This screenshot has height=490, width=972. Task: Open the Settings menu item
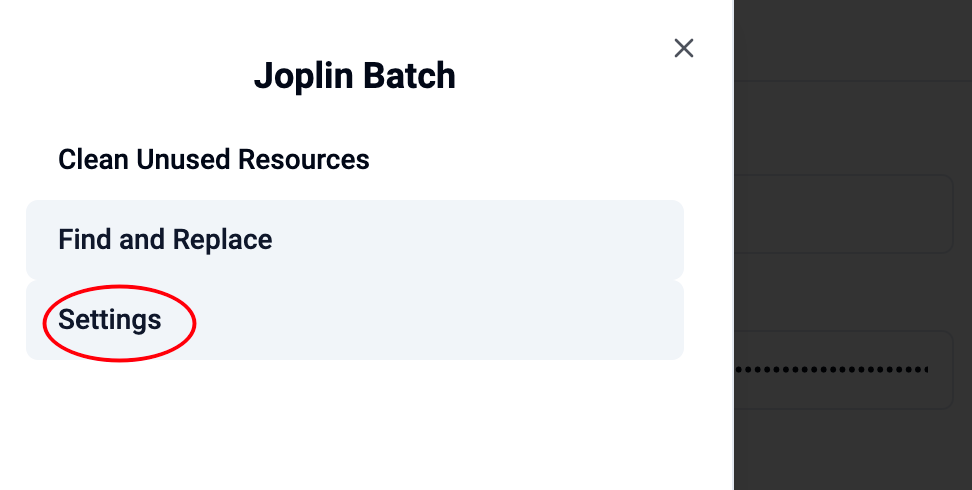110,320
